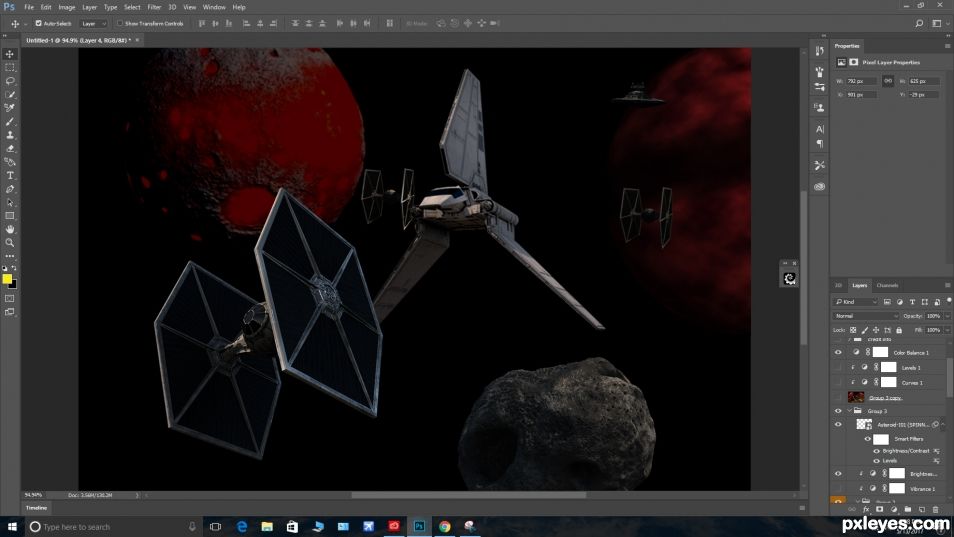Toggle Brightness/Contrast smart filter visibility
The width and height of the screenshot is (954, 537).
pos(877,451)
